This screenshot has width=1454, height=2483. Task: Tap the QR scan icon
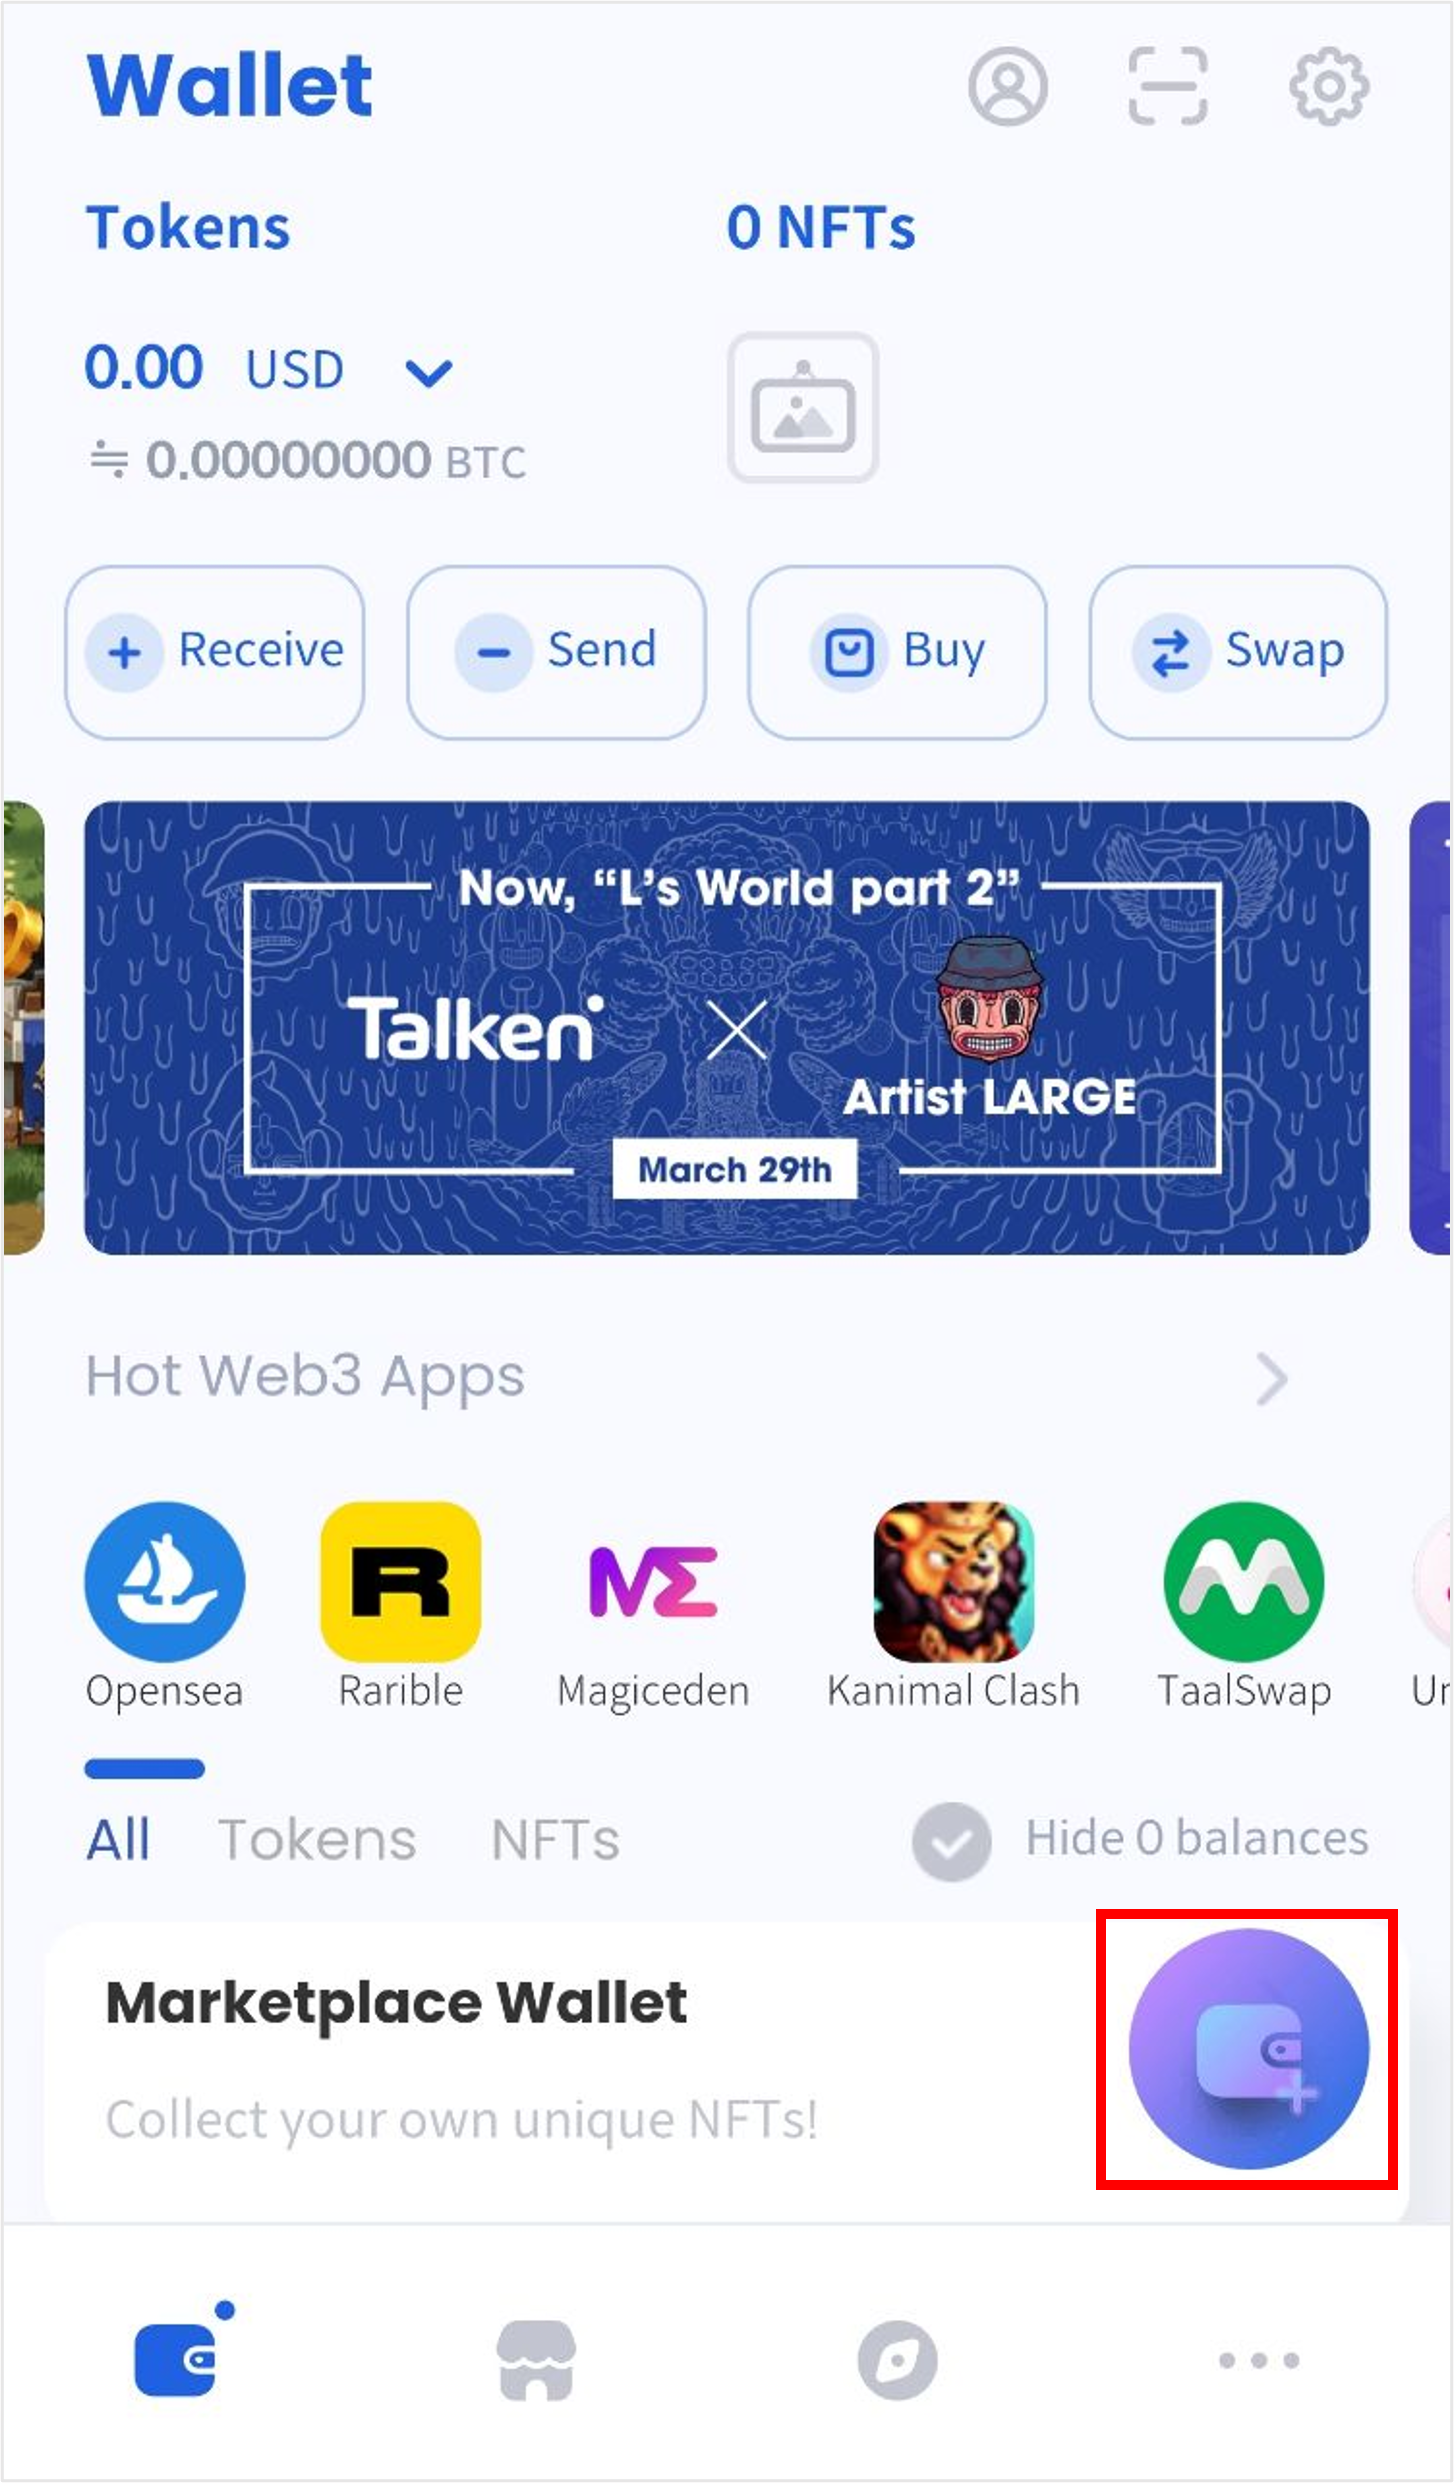1167,86
